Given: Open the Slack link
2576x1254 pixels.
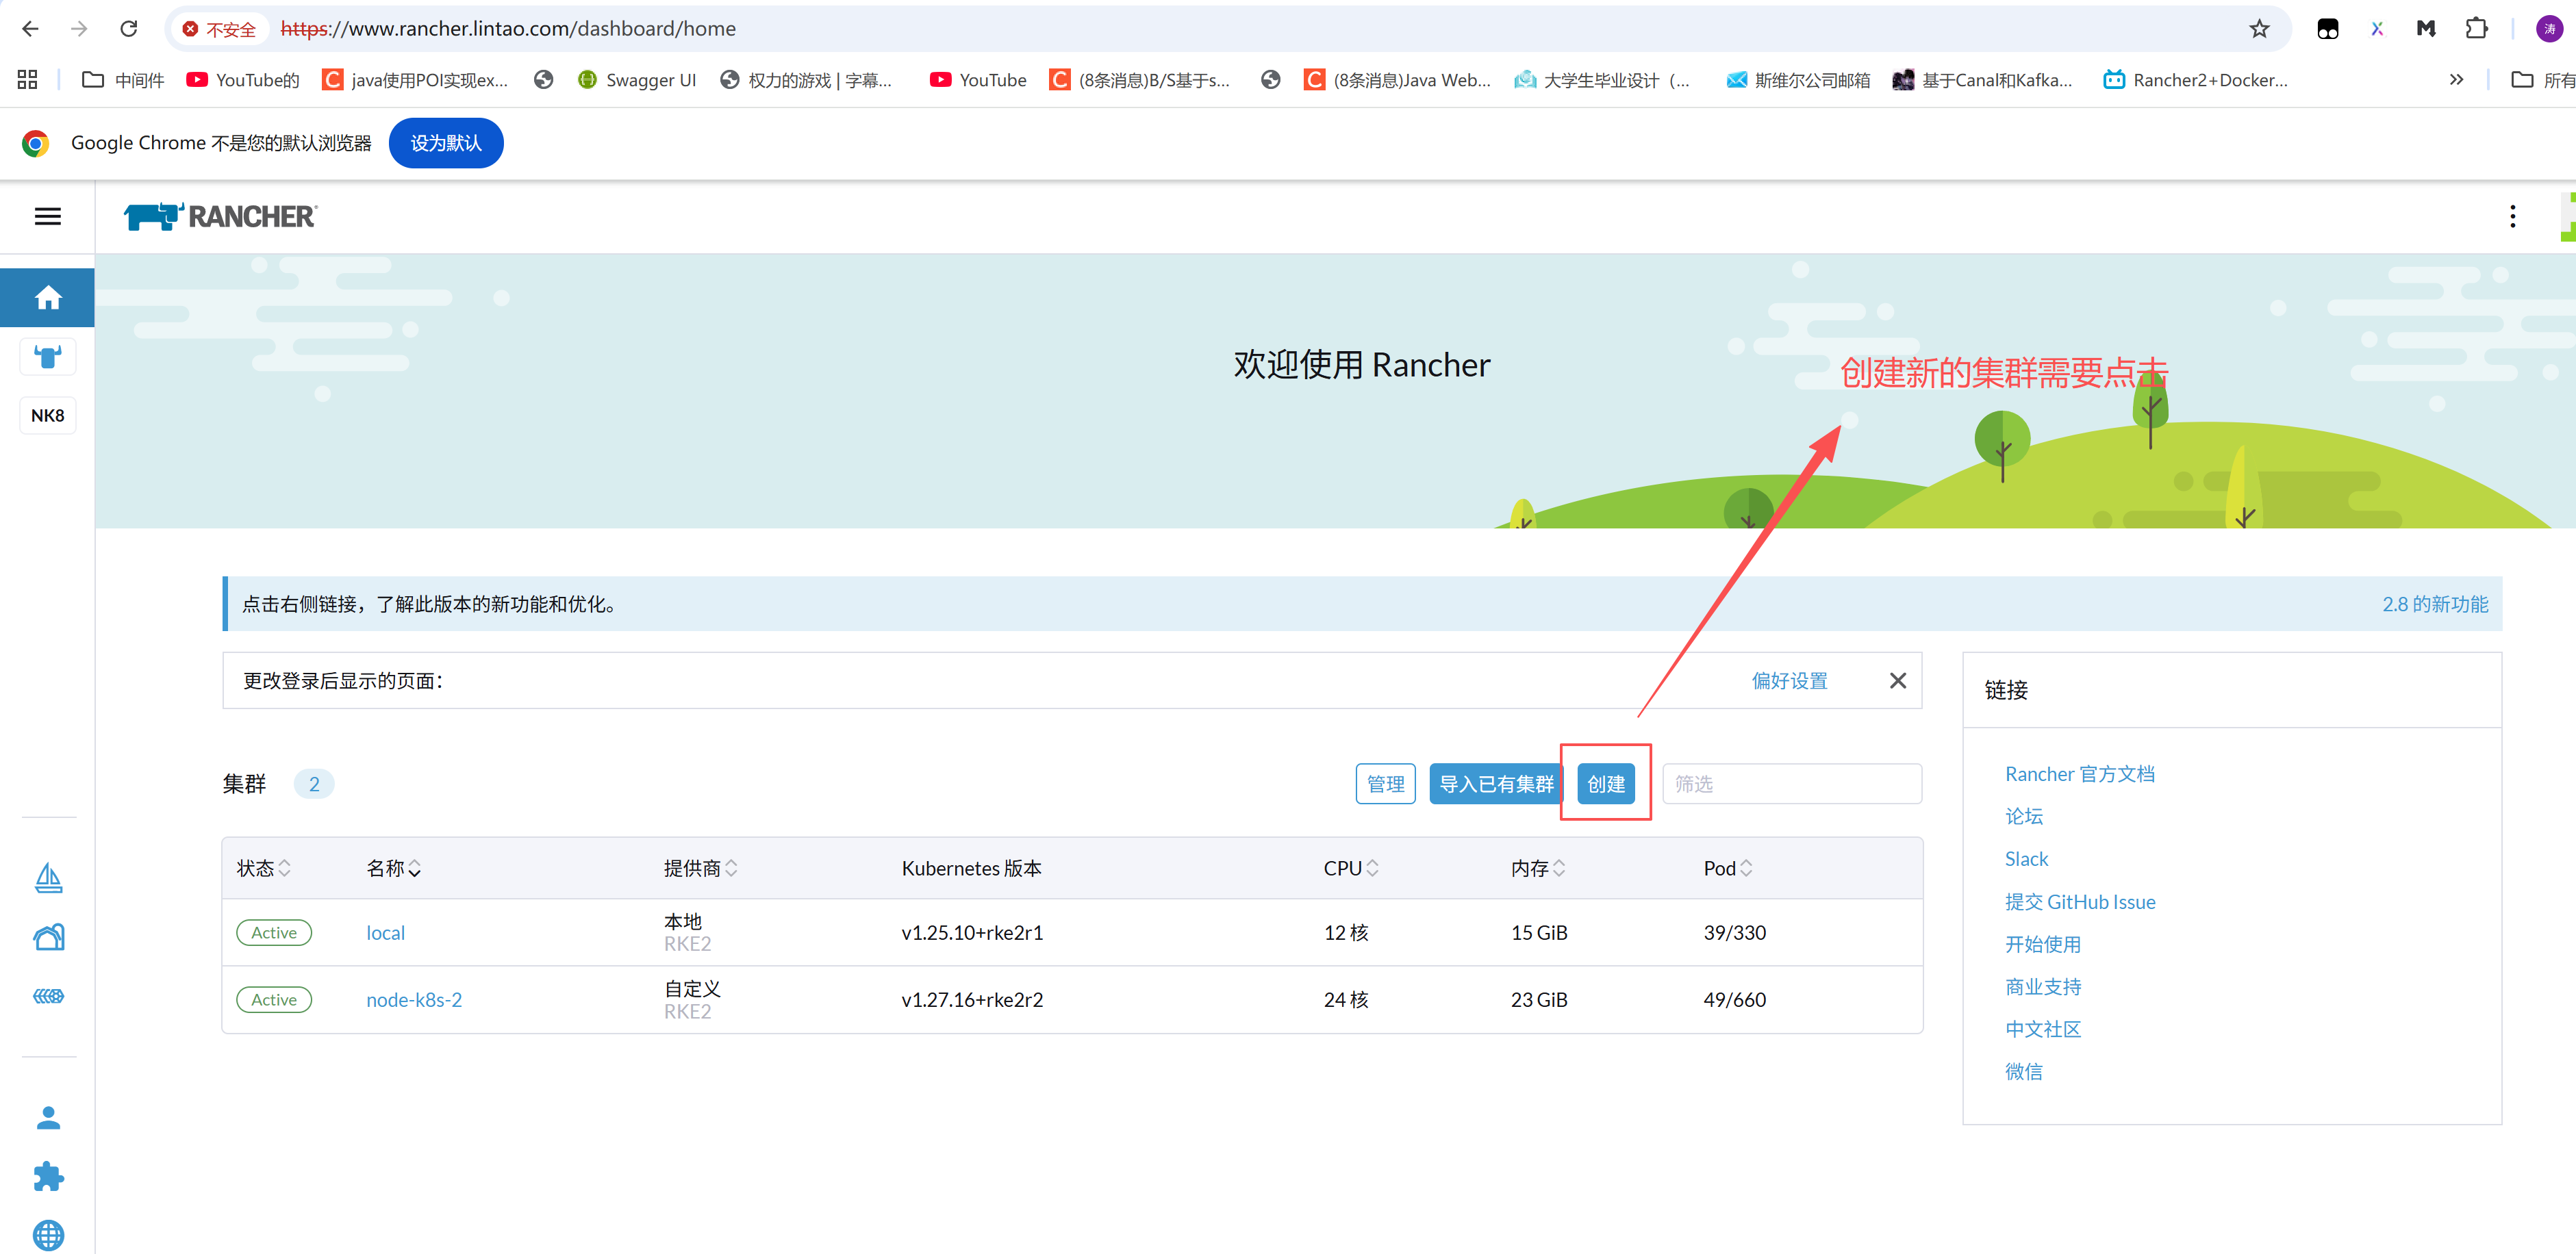Looking at the screenshot, I should [2026, 859].
